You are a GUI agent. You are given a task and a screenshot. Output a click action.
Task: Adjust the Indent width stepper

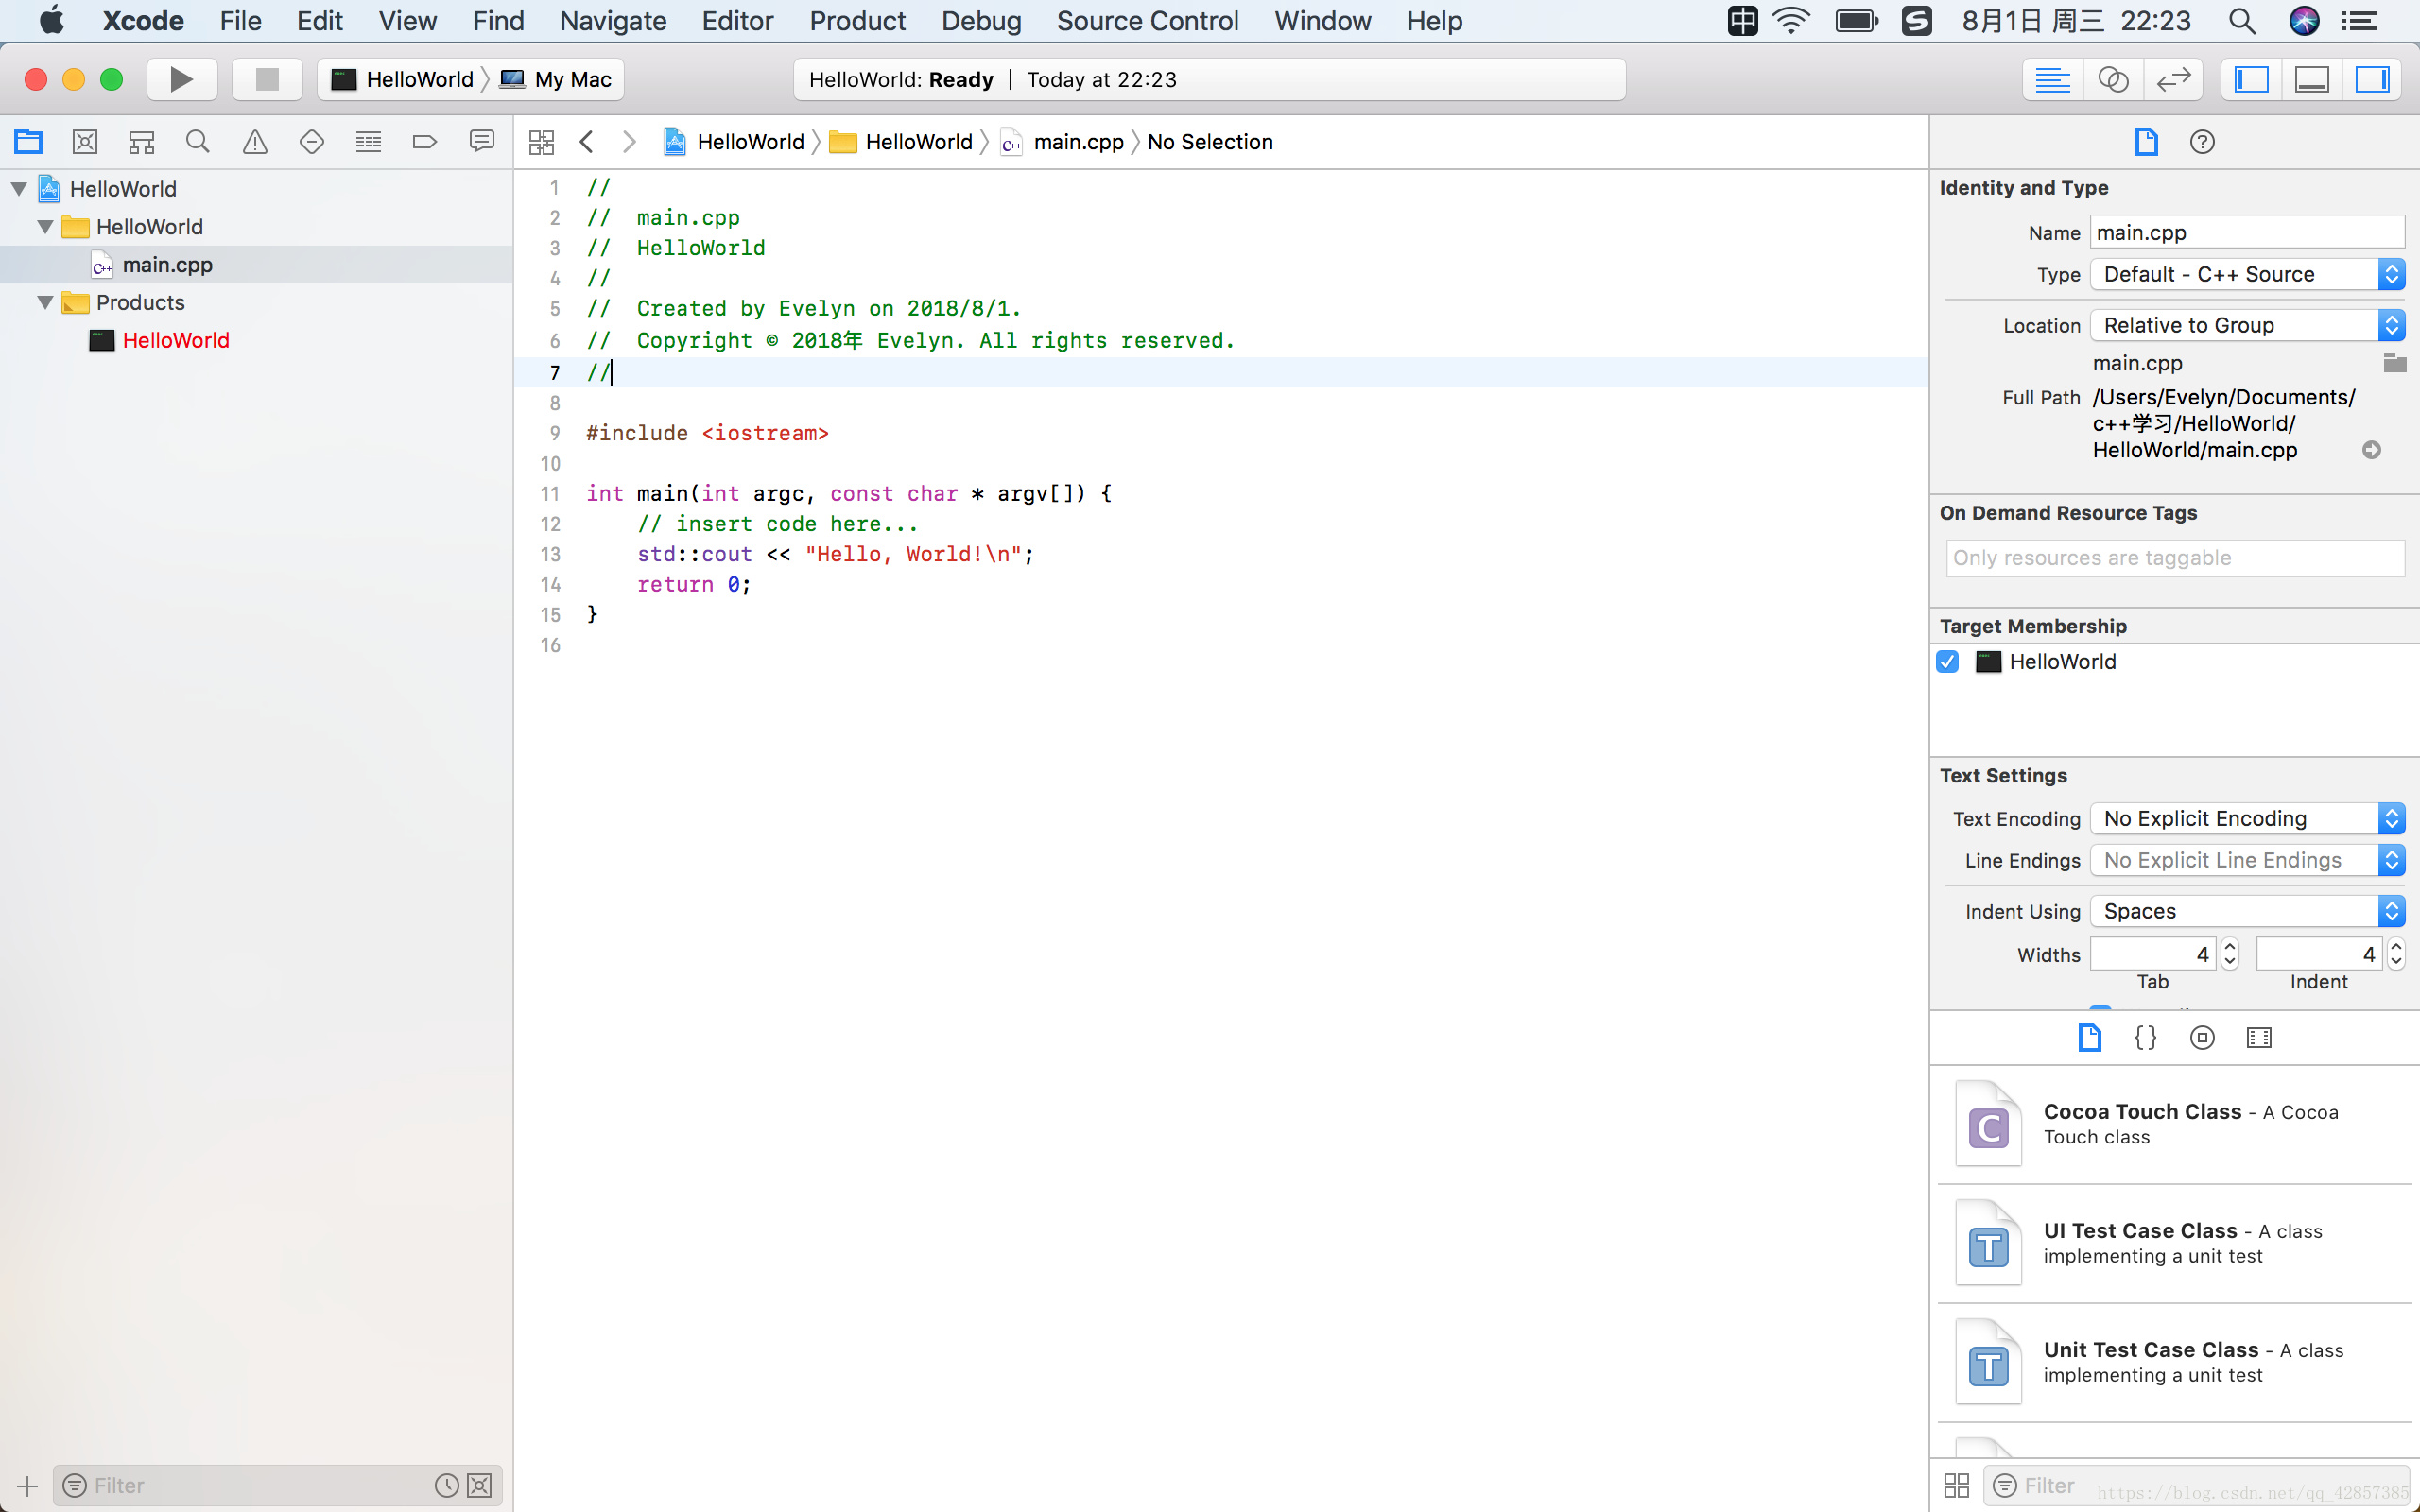(2395, 954)
